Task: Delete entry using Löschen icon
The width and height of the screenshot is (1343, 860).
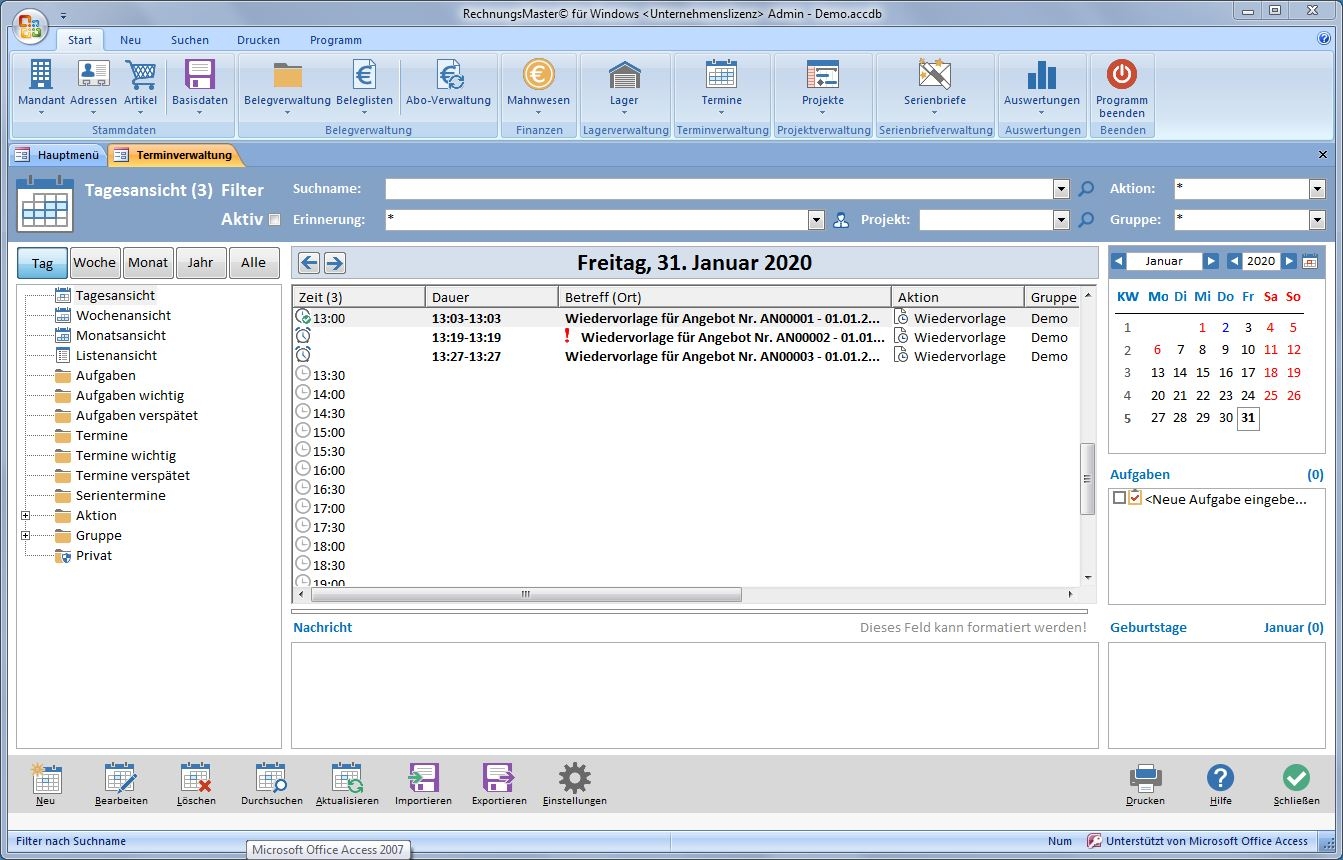Action: click(x=196, y=779)
